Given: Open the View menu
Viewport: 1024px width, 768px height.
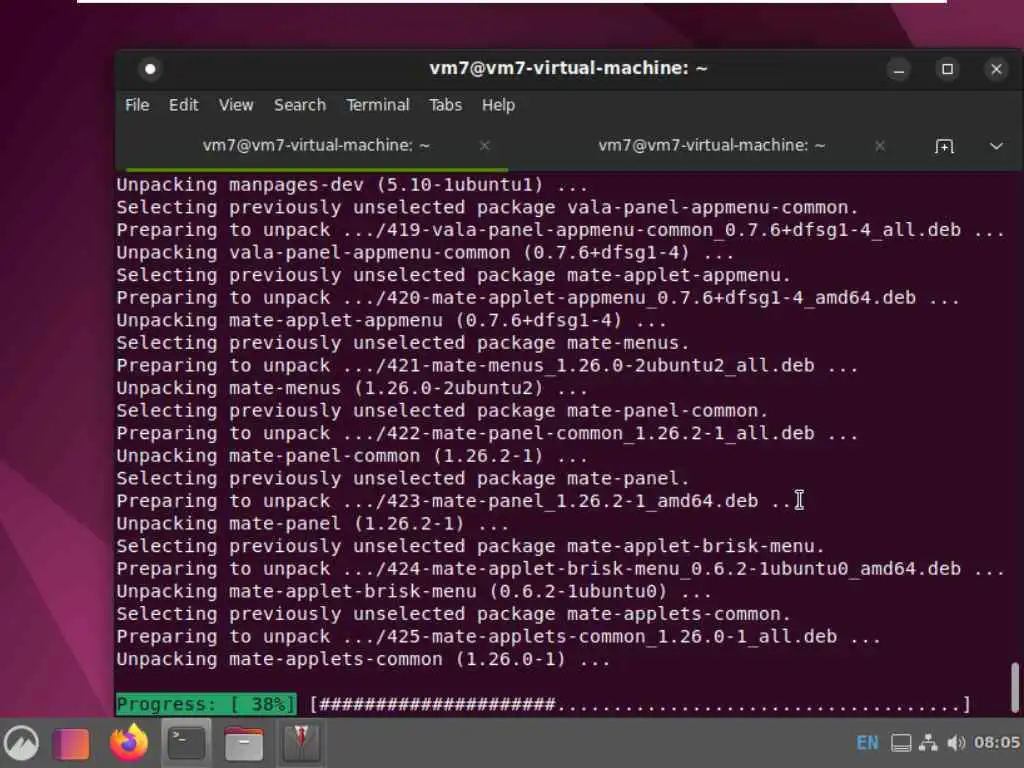Looking at the screenshot, I should coord(236,105).
